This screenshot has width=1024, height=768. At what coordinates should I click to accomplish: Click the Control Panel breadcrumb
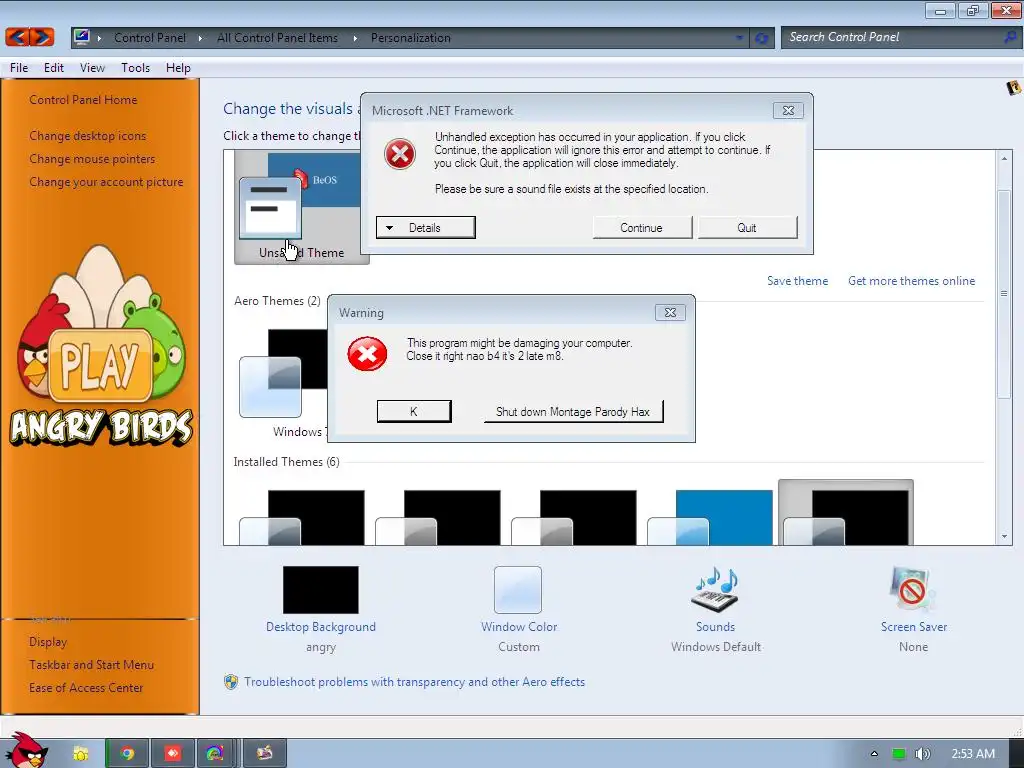click(x=150, y=38)
